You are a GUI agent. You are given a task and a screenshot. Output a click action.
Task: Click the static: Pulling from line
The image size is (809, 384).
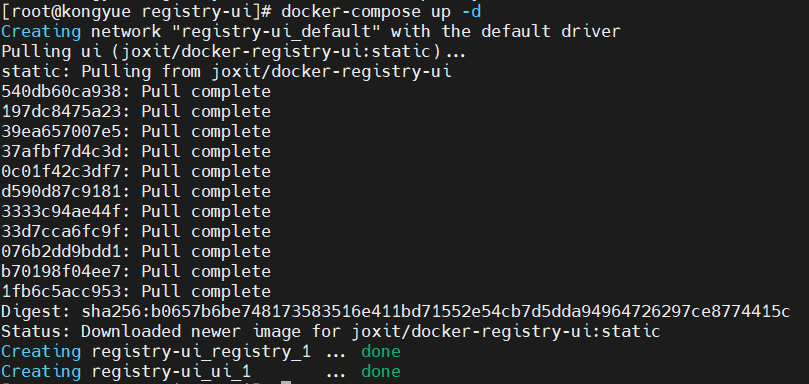click(x=226, y=72)
